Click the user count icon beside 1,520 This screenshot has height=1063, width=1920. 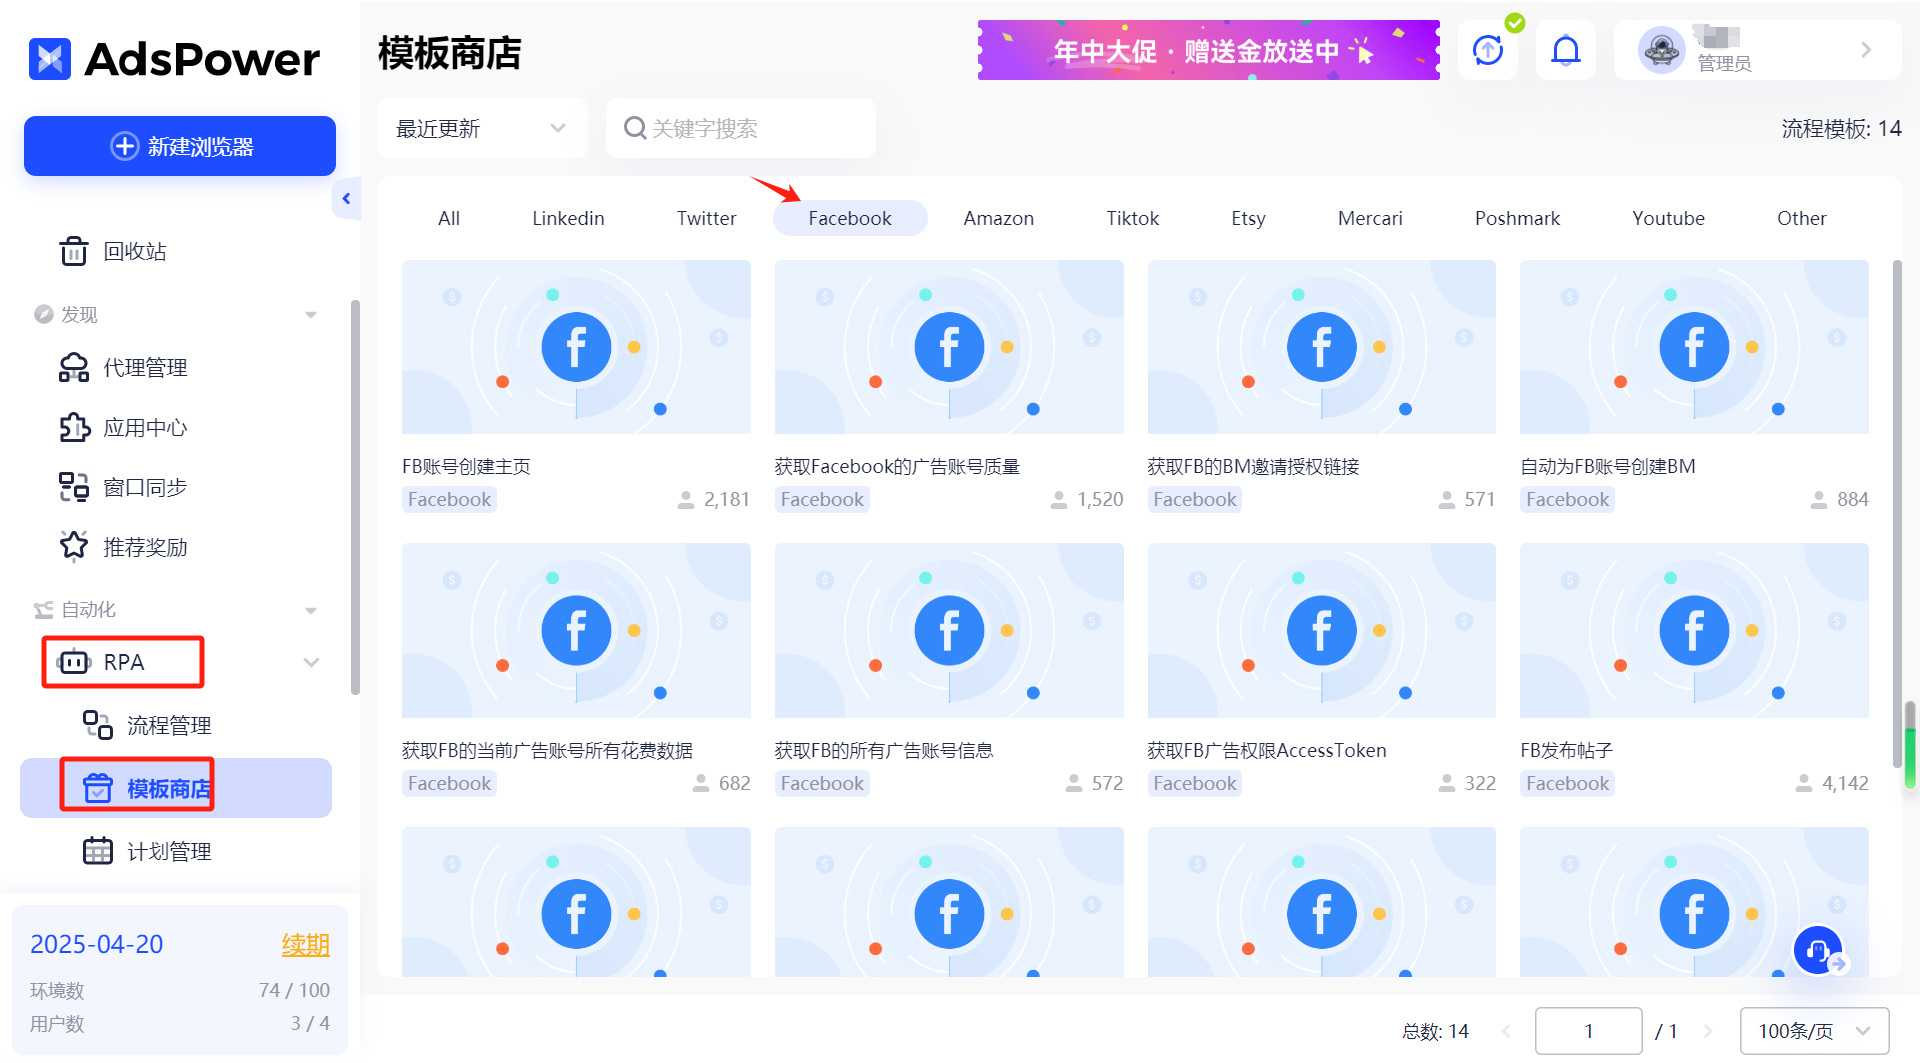pyautogui.click(x=1059, y=500)
